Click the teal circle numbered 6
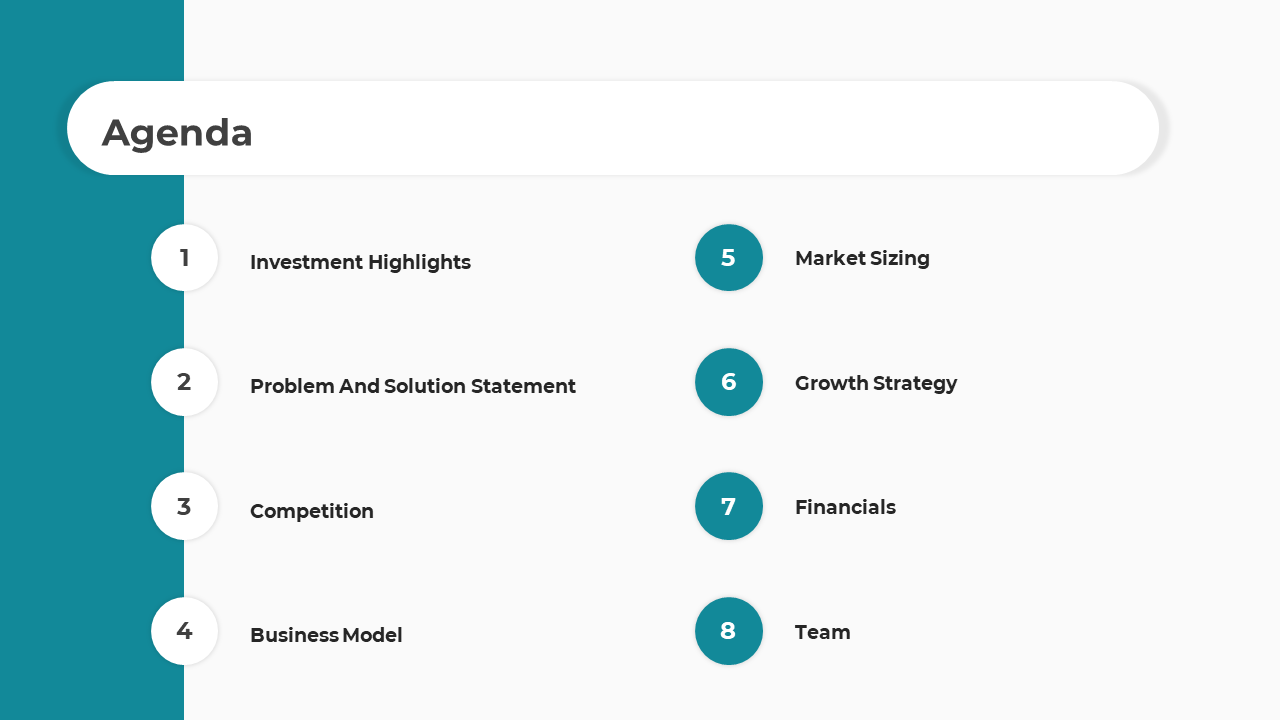The width and height of the screenshot is (1280, 720). coord(729,382)
